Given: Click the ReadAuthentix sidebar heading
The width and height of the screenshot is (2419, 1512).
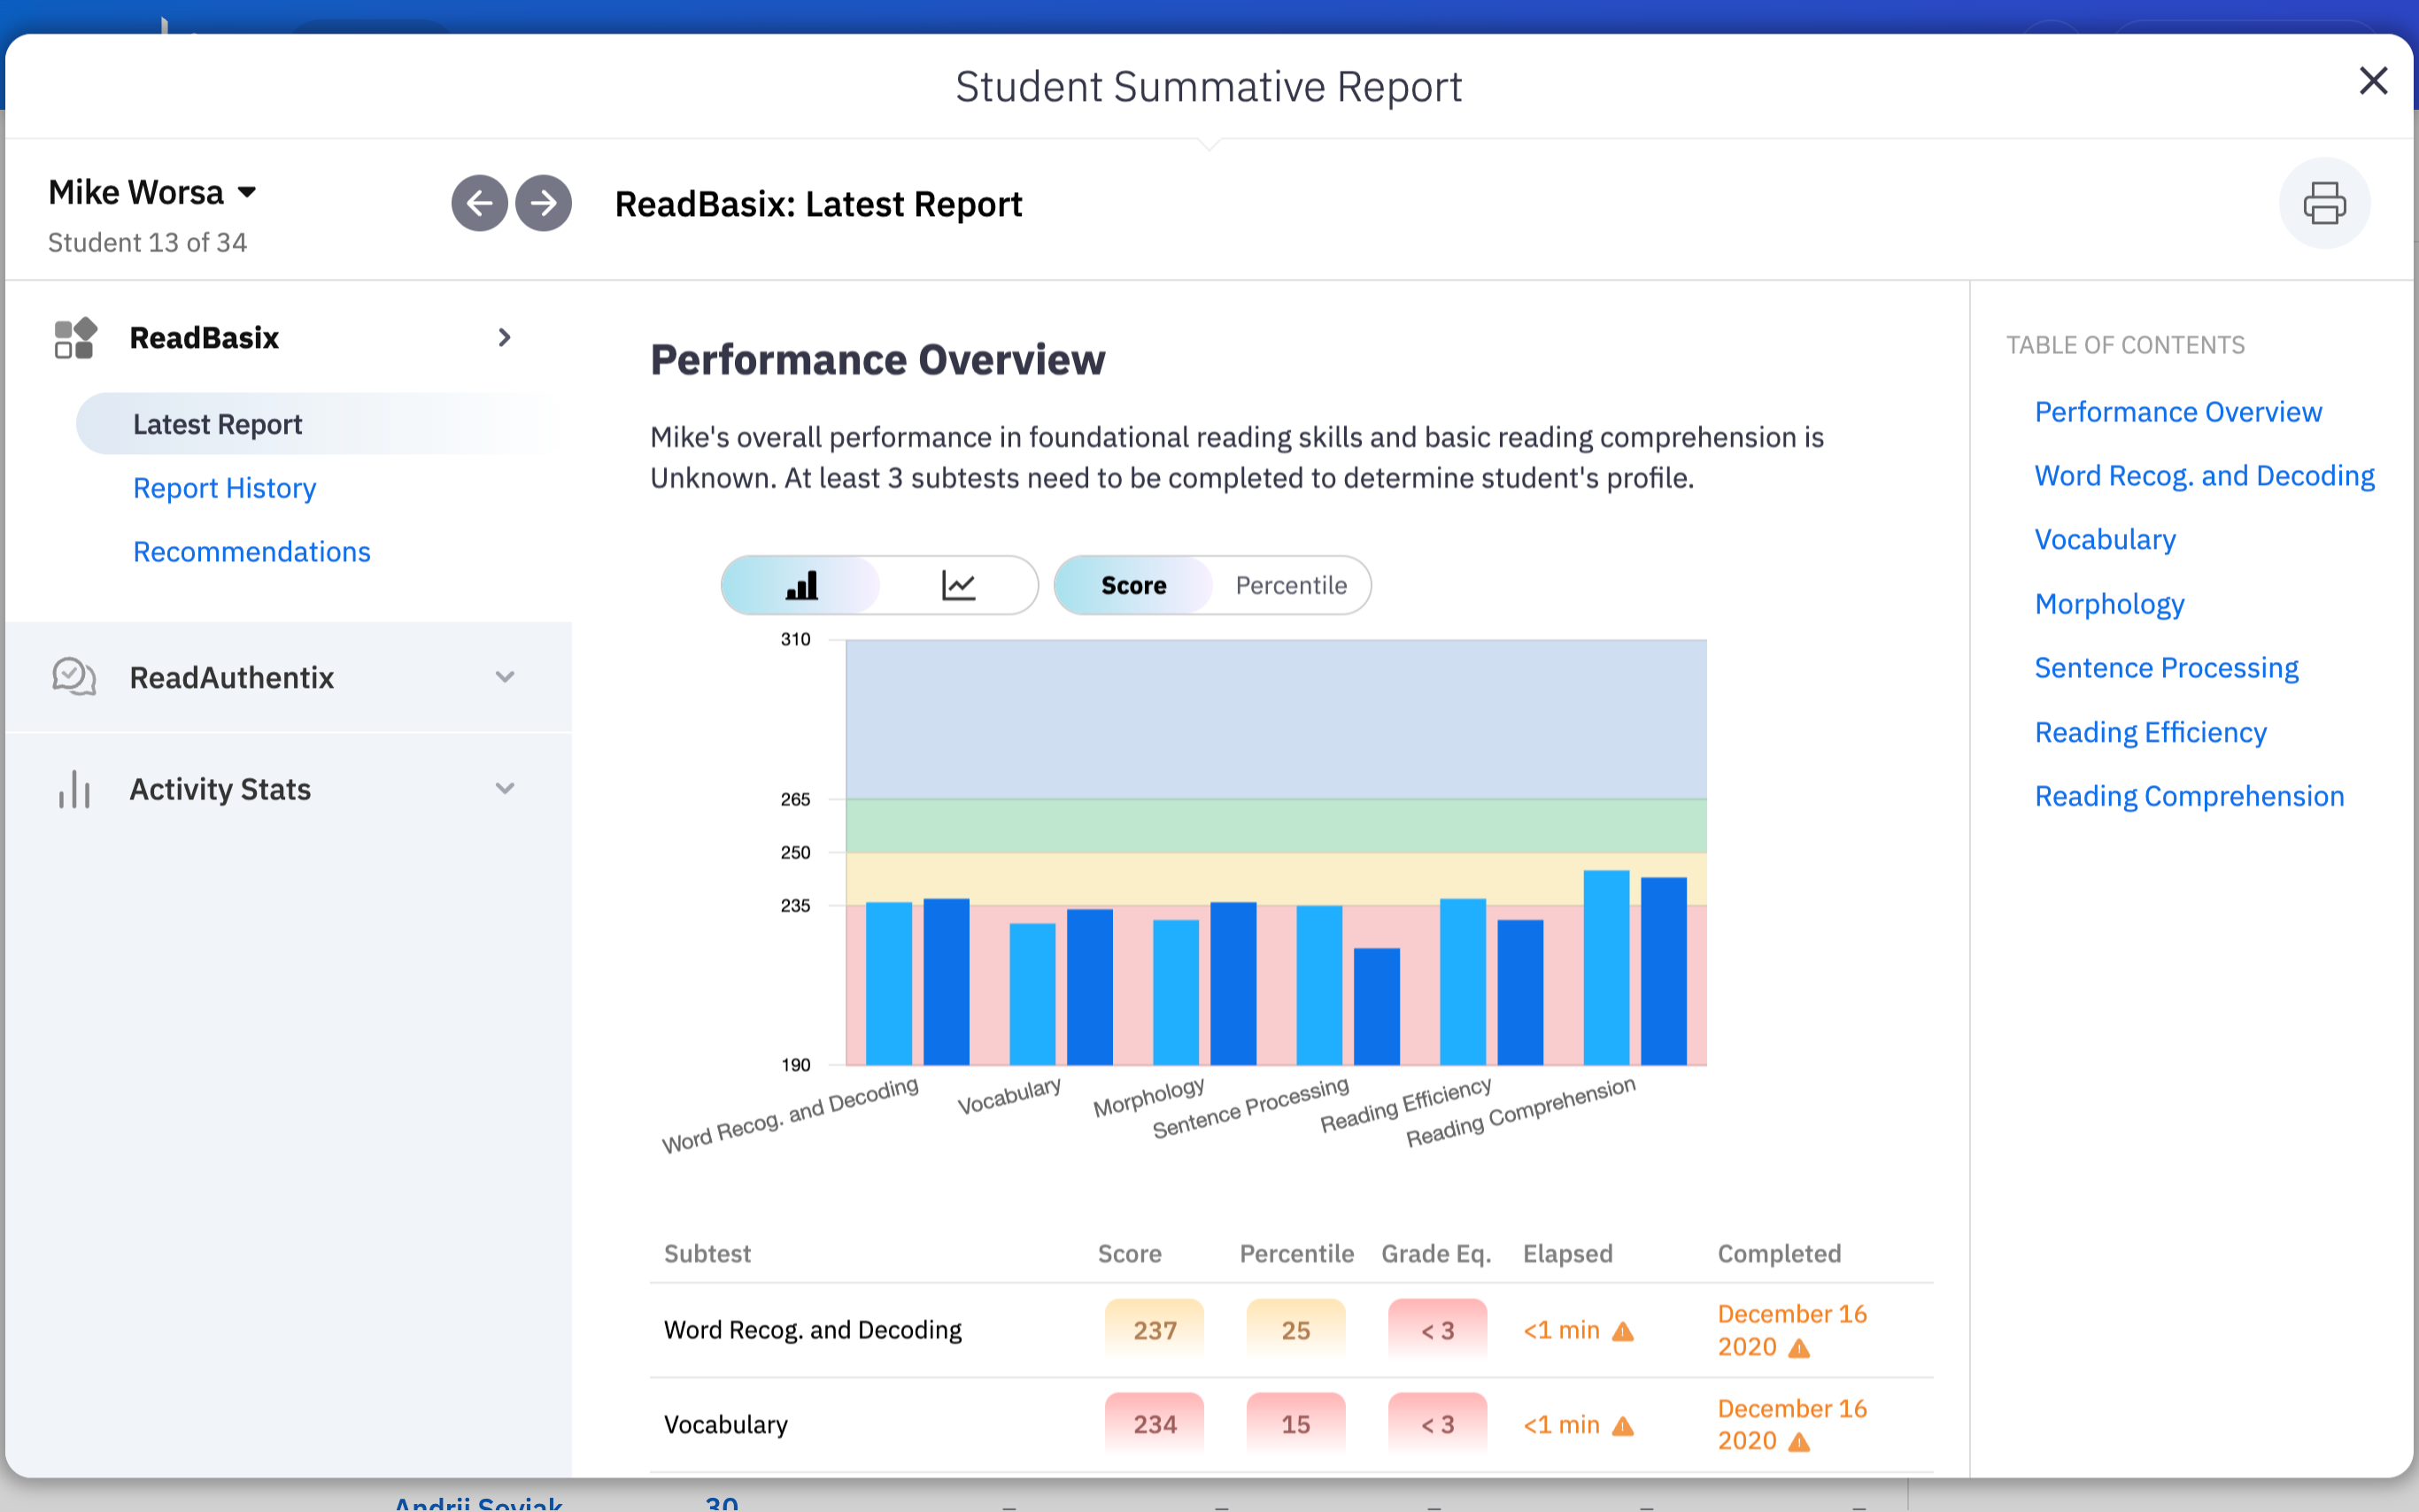Looking at the screenshot, I should click(232, 677).
